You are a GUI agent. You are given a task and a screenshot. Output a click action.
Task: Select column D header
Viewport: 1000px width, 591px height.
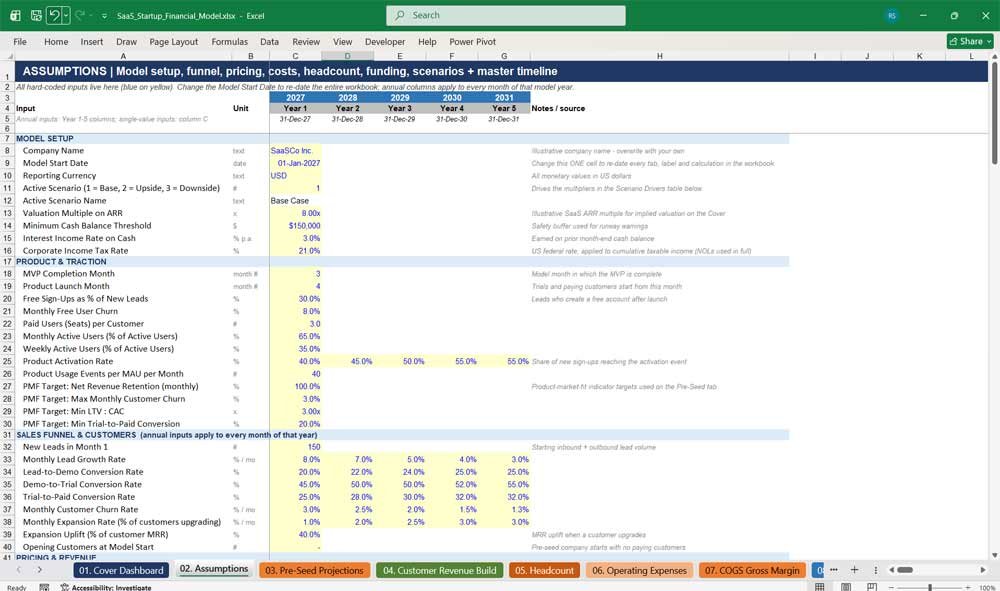(x=348, y=56)
